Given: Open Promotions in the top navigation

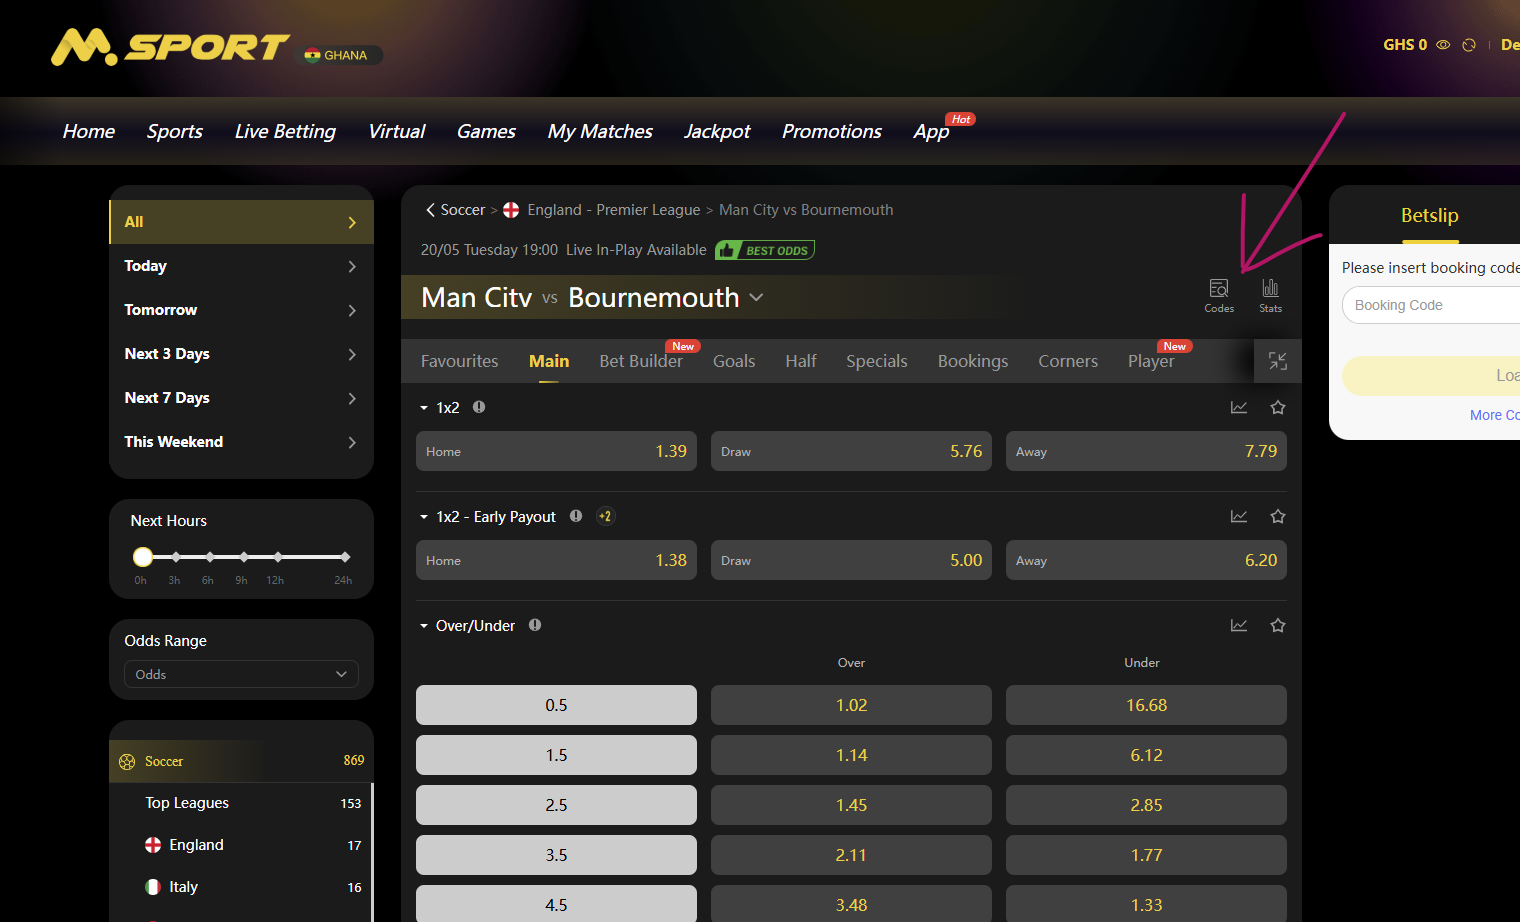Looking at the screenshot, I should [832, 131].
